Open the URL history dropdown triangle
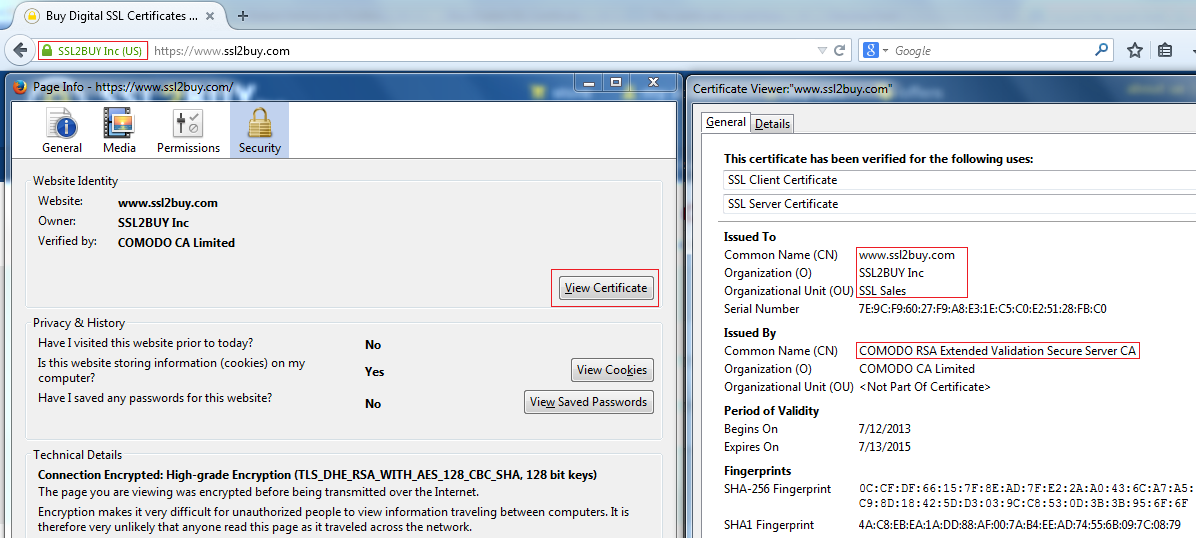 tap(821, 51)
